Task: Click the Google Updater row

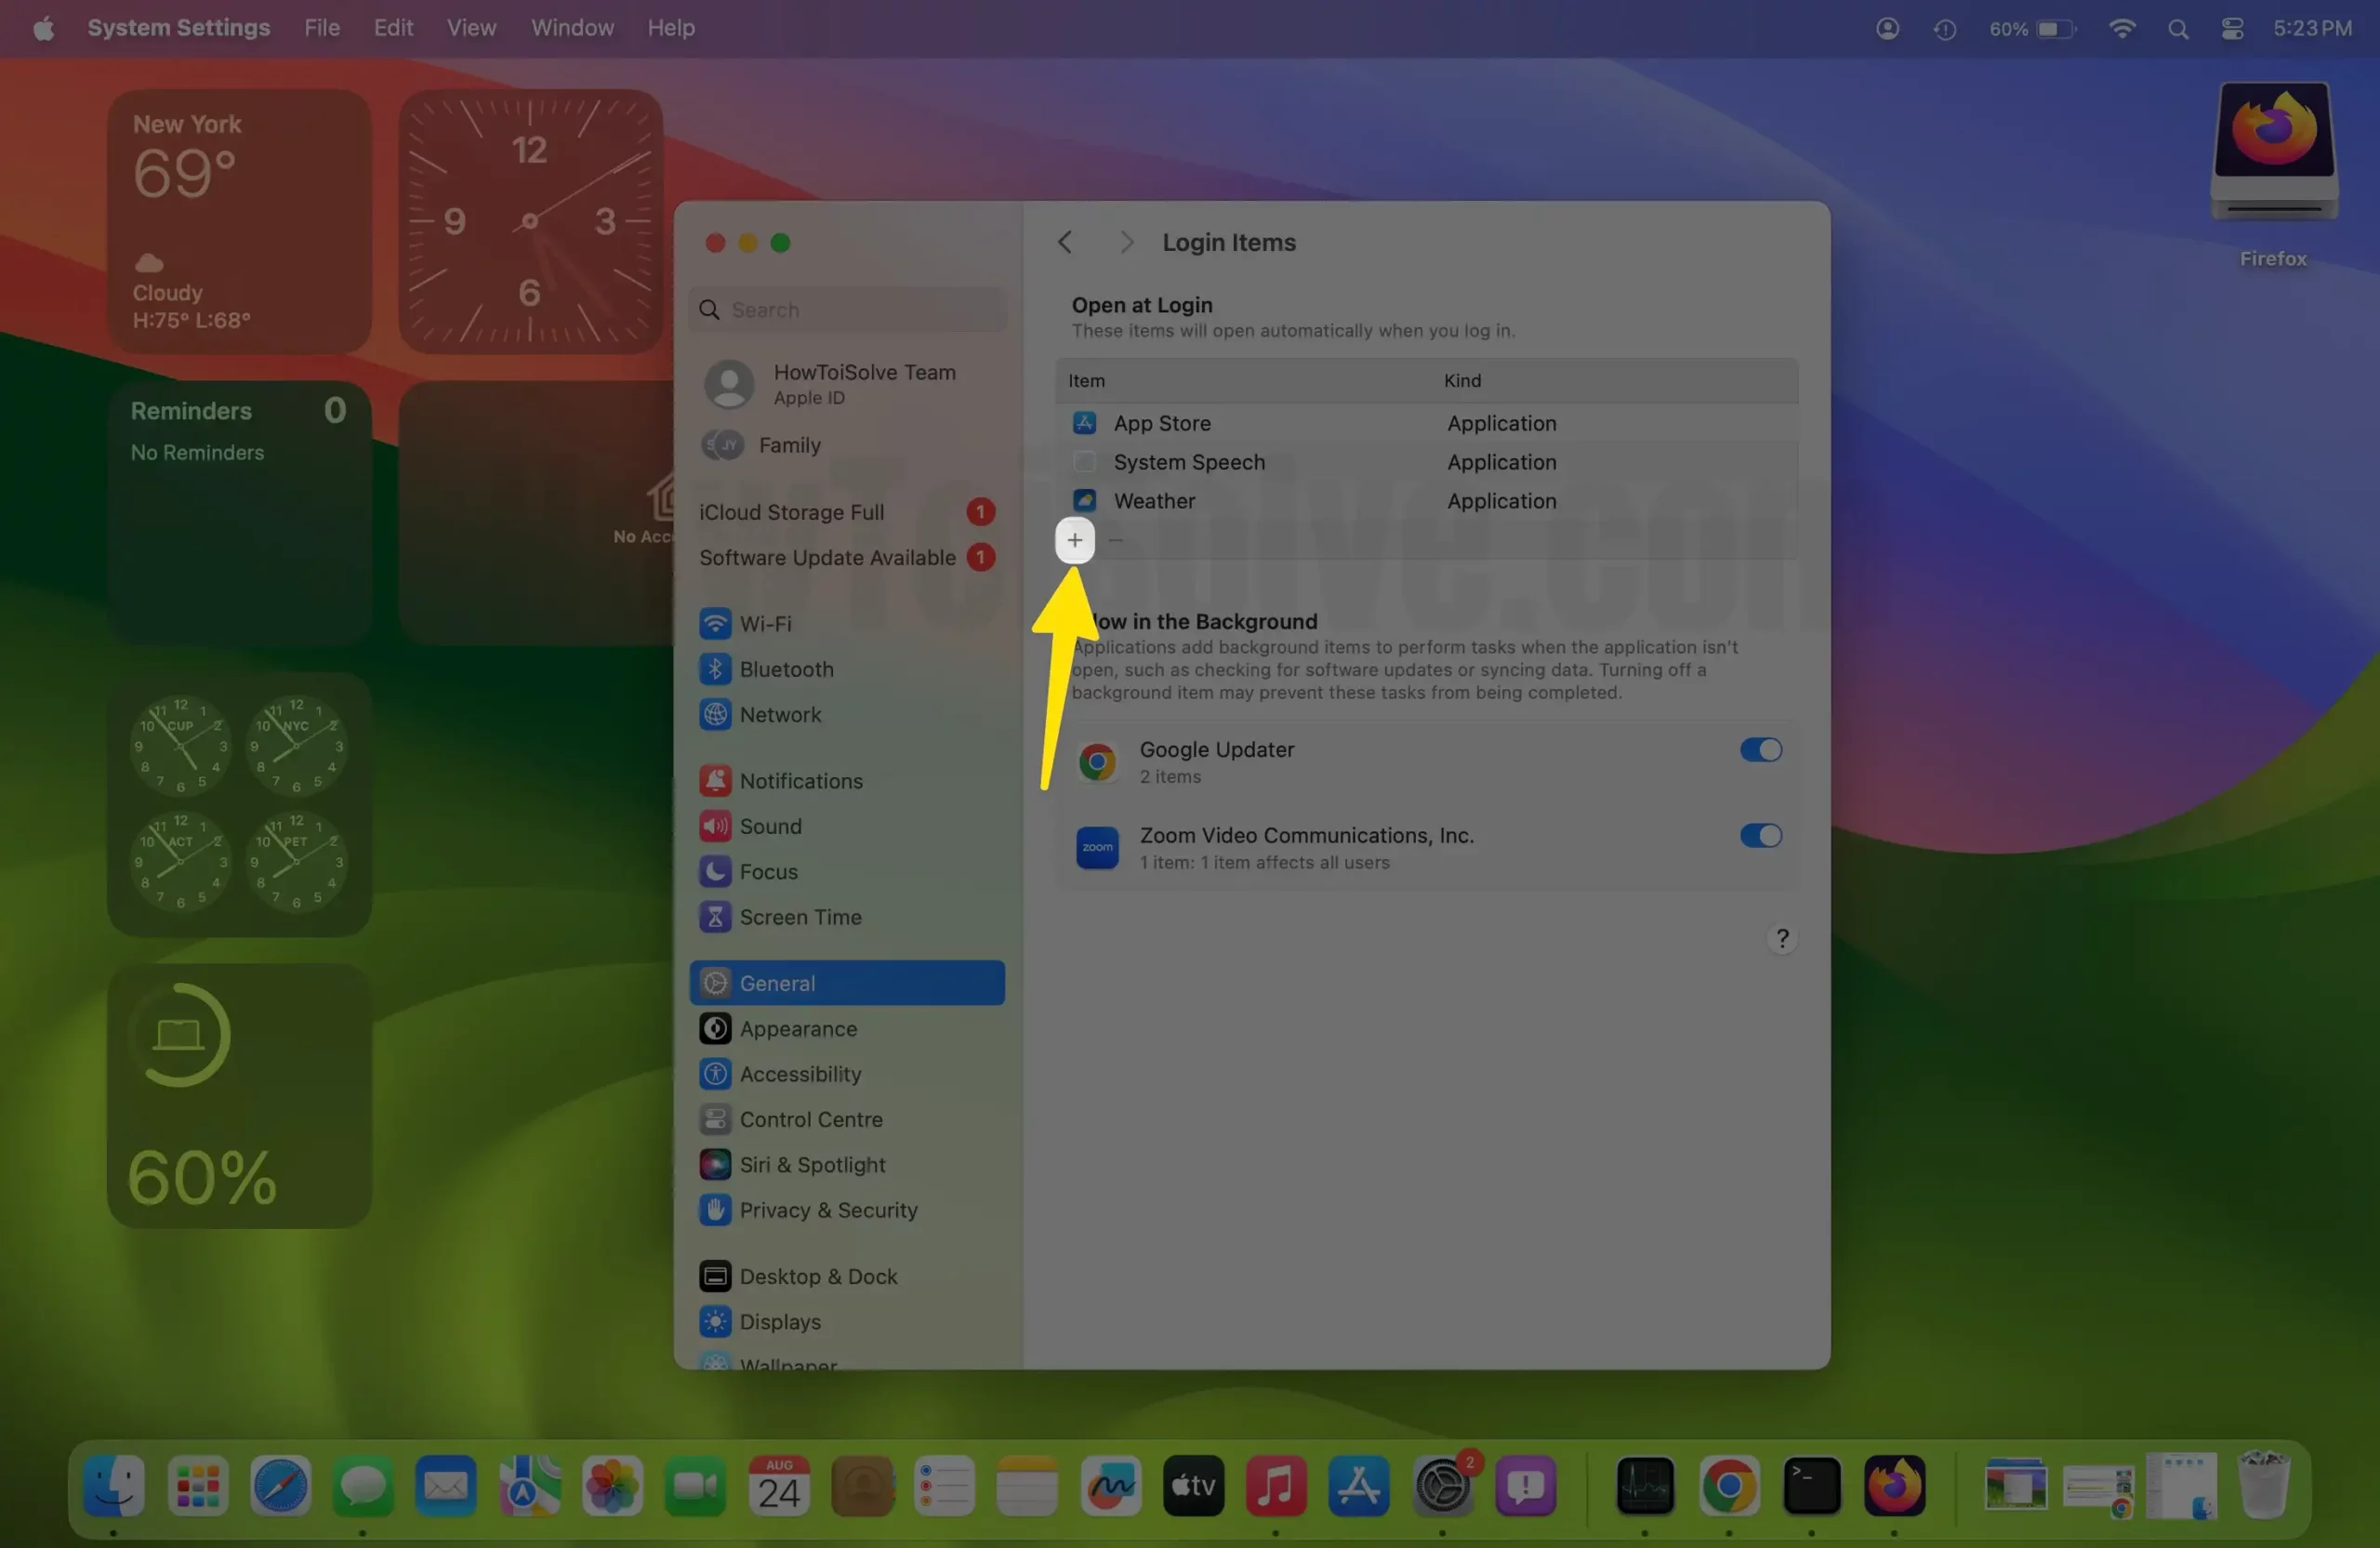Action: pos(1427,762)
